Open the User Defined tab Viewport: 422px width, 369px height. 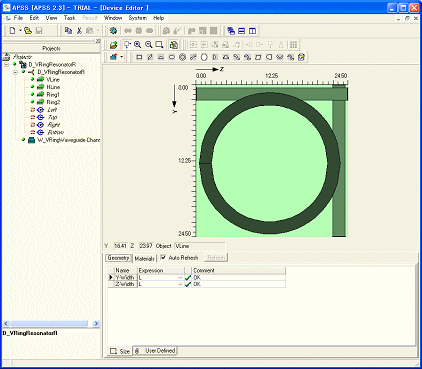coord(155,351)
